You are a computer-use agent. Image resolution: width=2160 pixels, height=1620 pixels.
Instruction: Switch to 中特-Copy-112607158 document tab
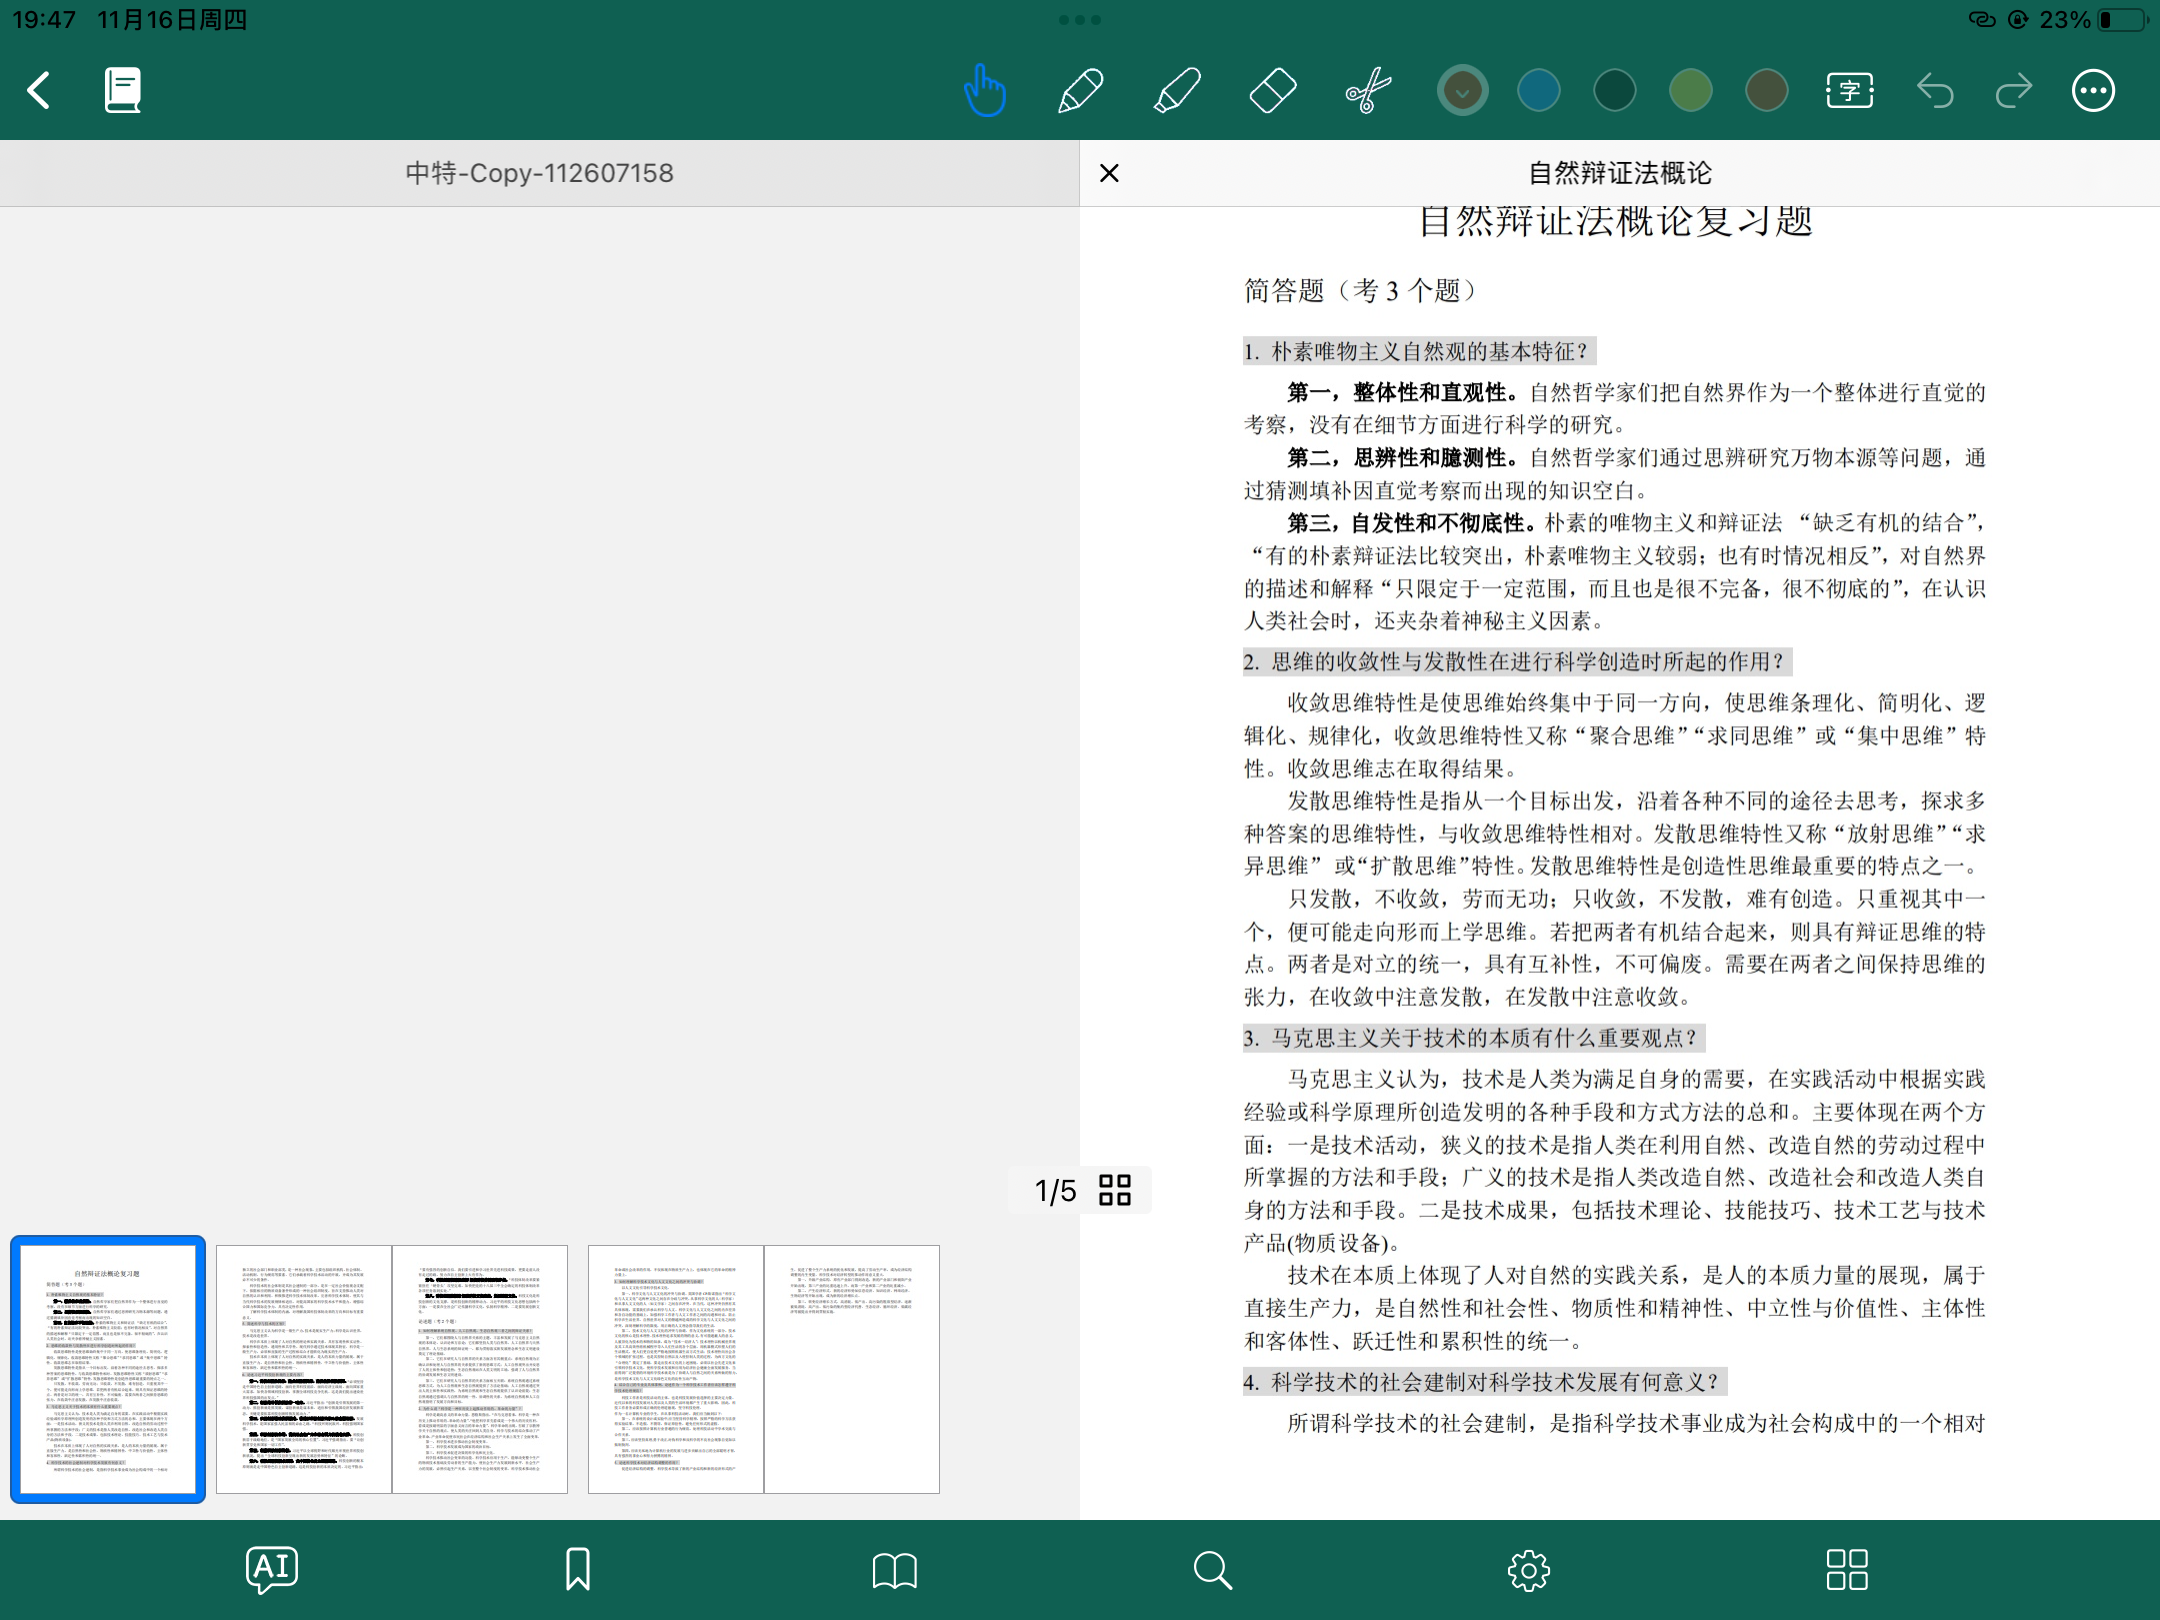pos(539,173)
